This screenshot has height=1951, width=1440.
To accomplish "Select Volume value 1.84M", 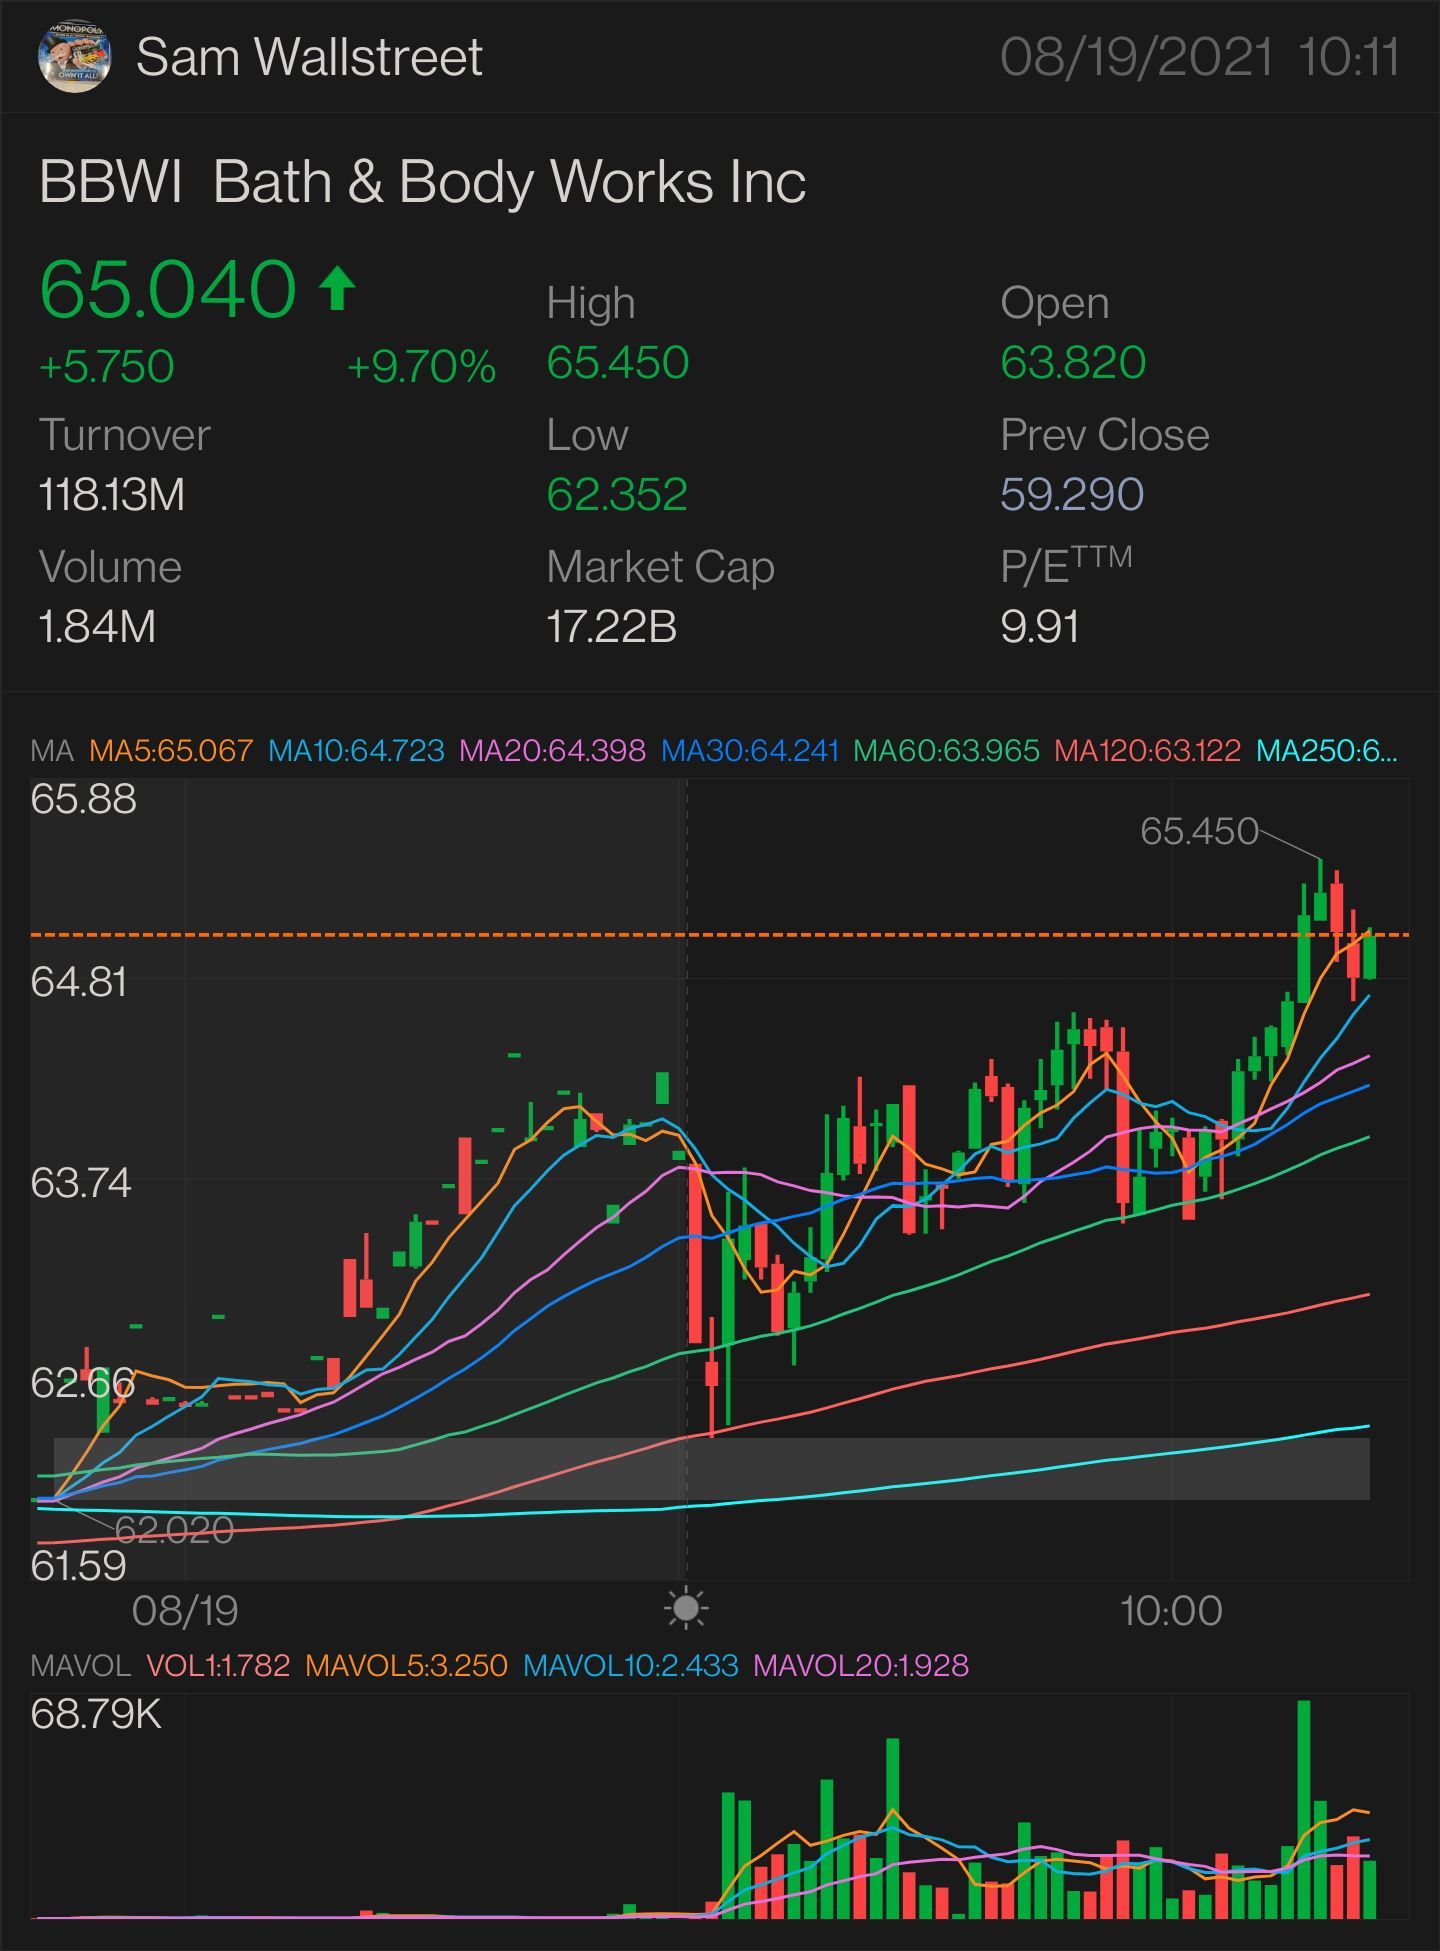I will [x=97, y=627].
